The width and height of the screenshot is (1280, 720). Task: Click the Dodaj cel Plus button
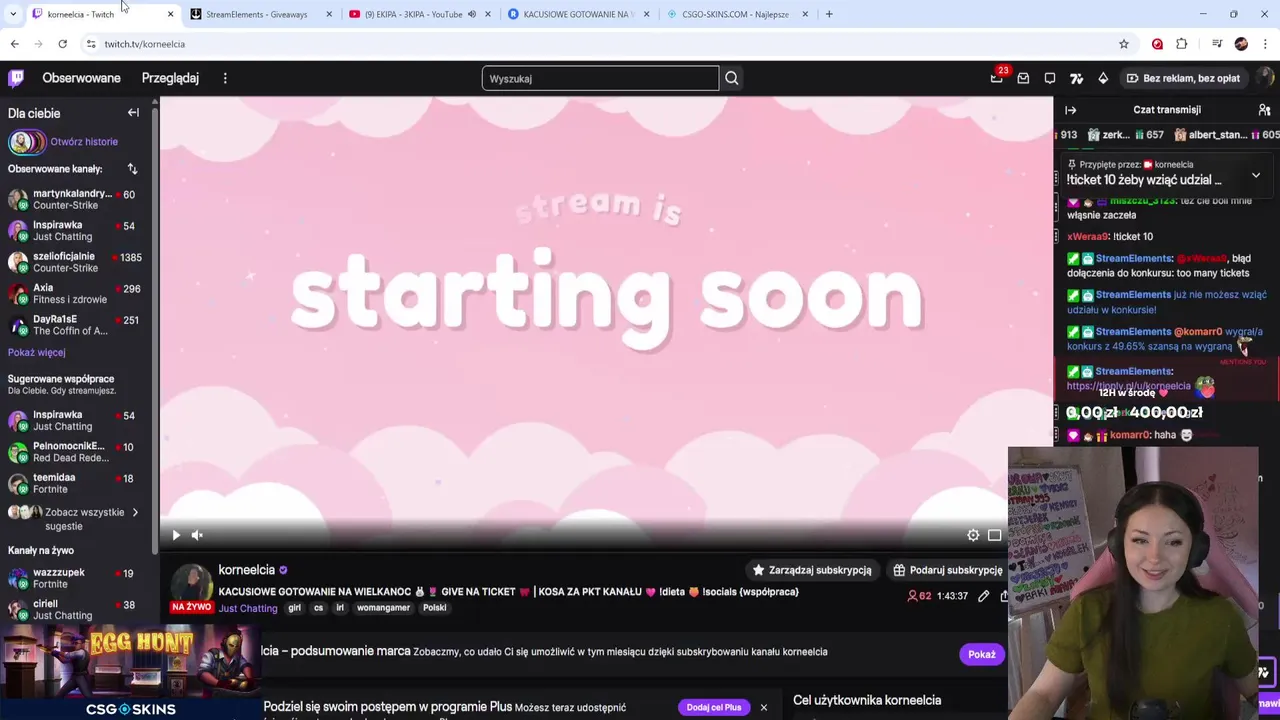click(714, 708)
